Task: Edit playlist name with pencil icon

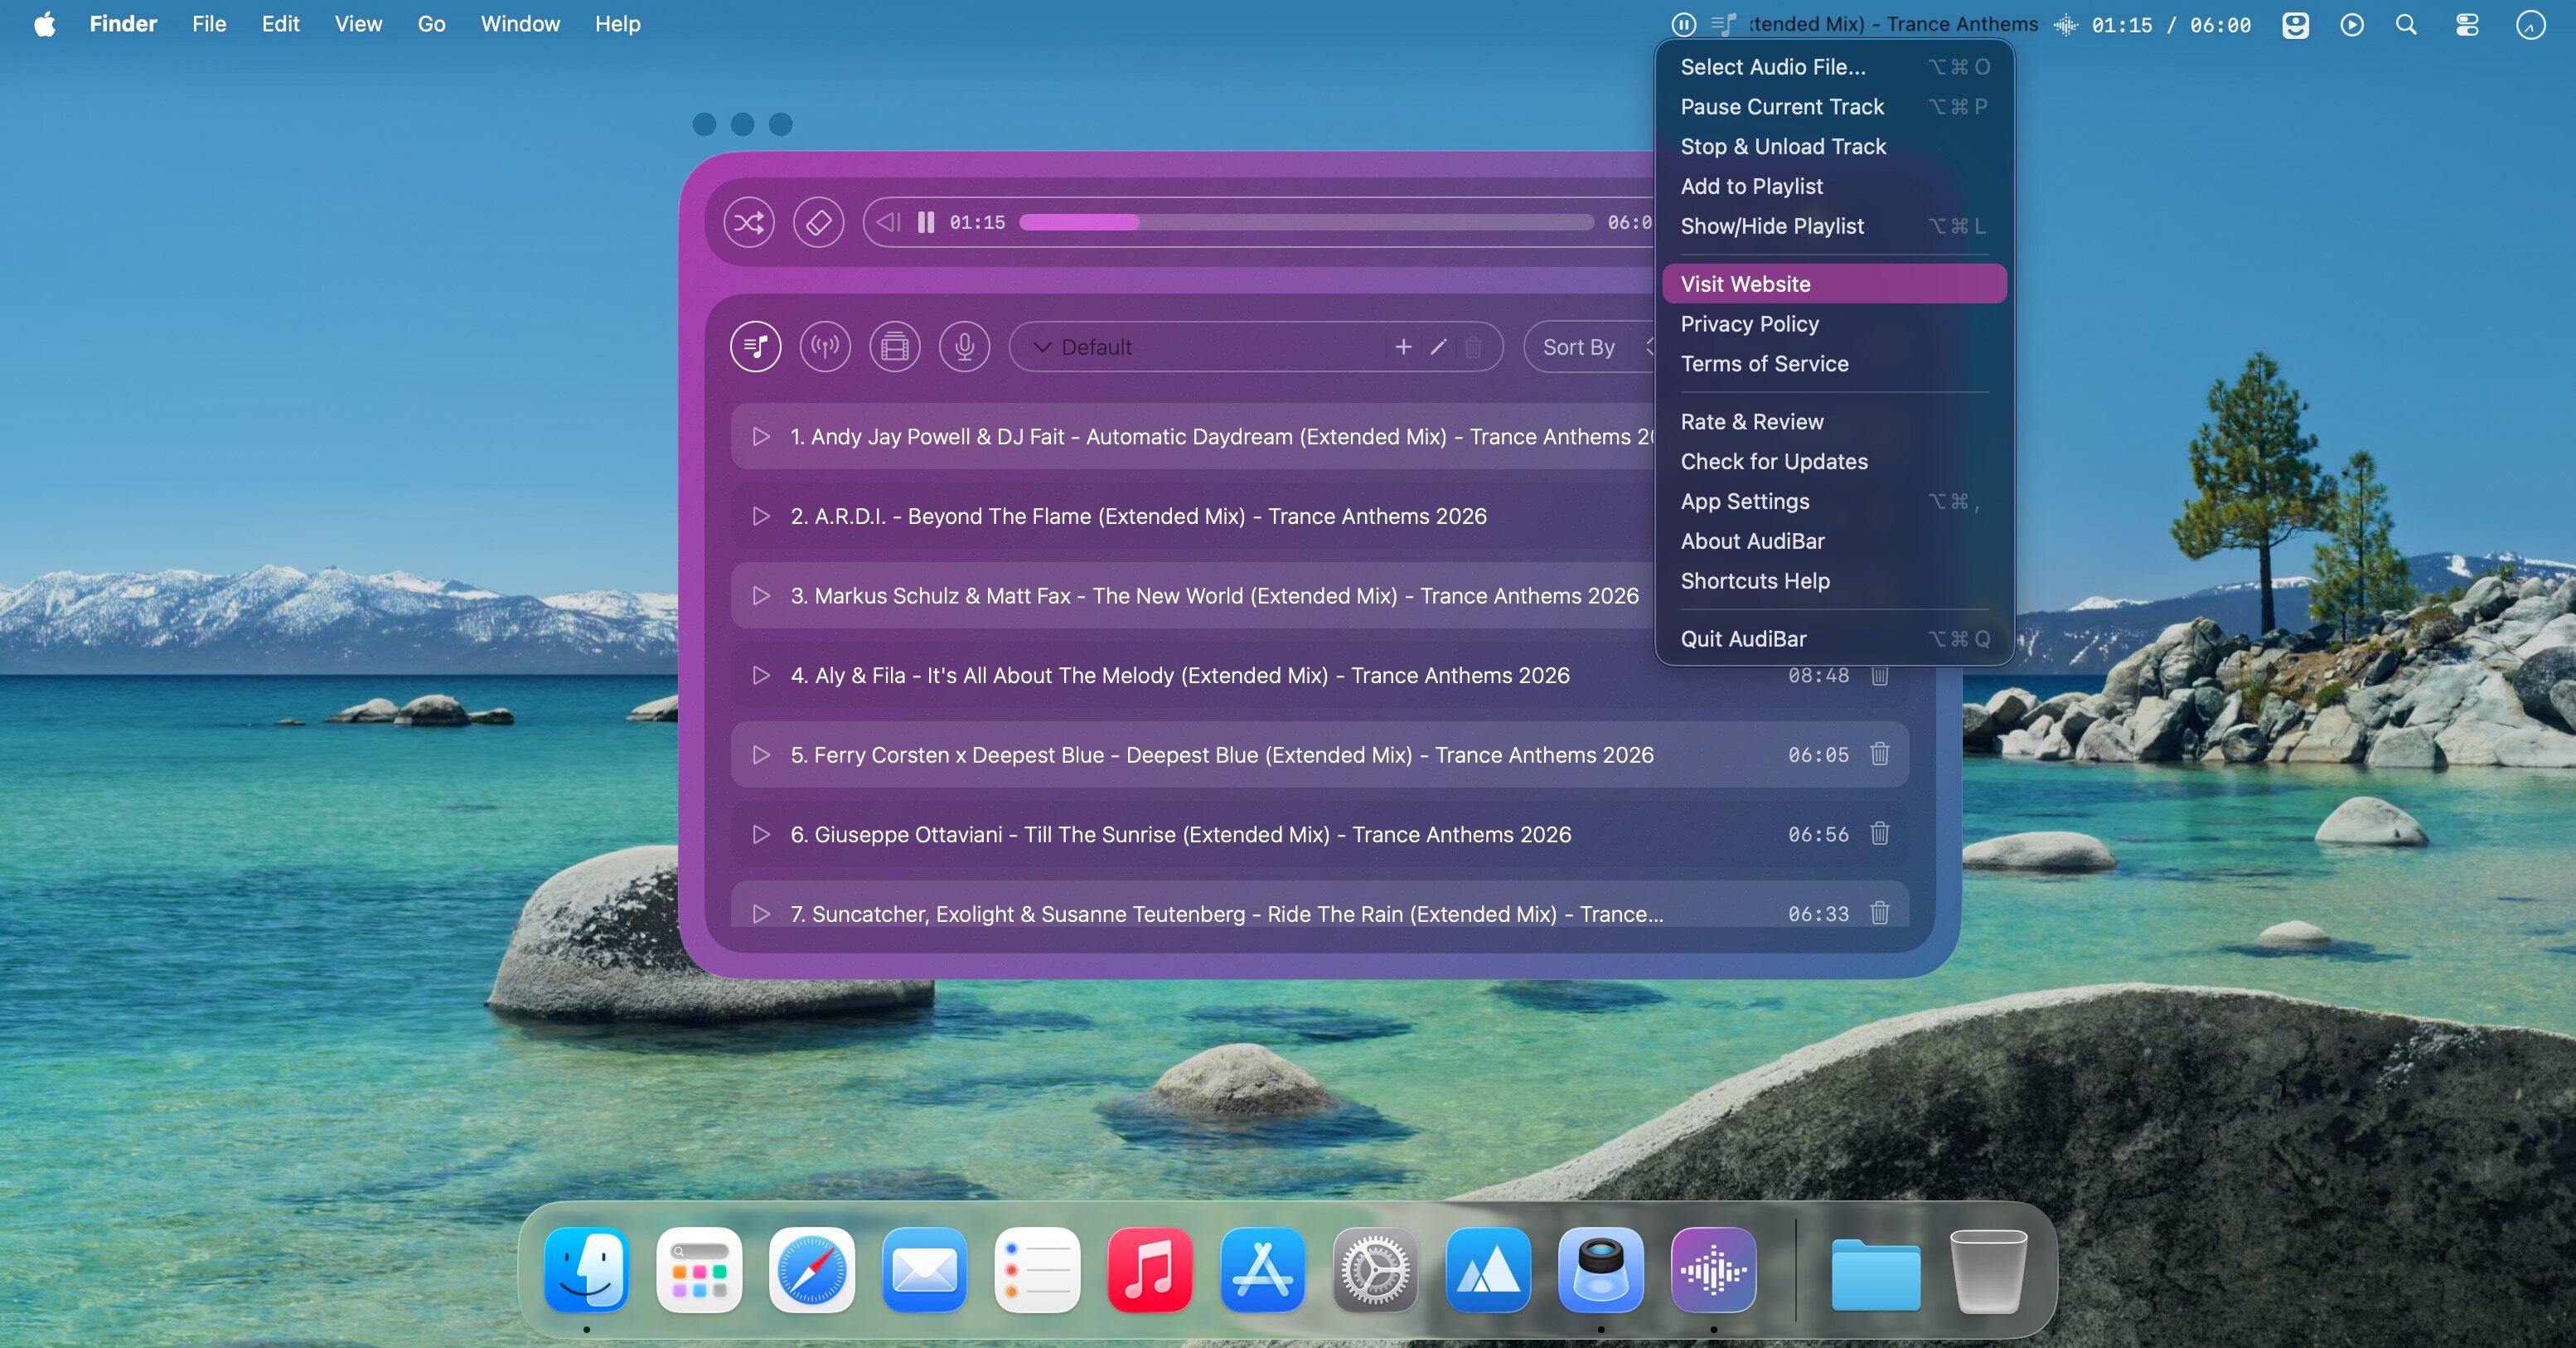Action: pyautogui.click(x=1438, y=347)
